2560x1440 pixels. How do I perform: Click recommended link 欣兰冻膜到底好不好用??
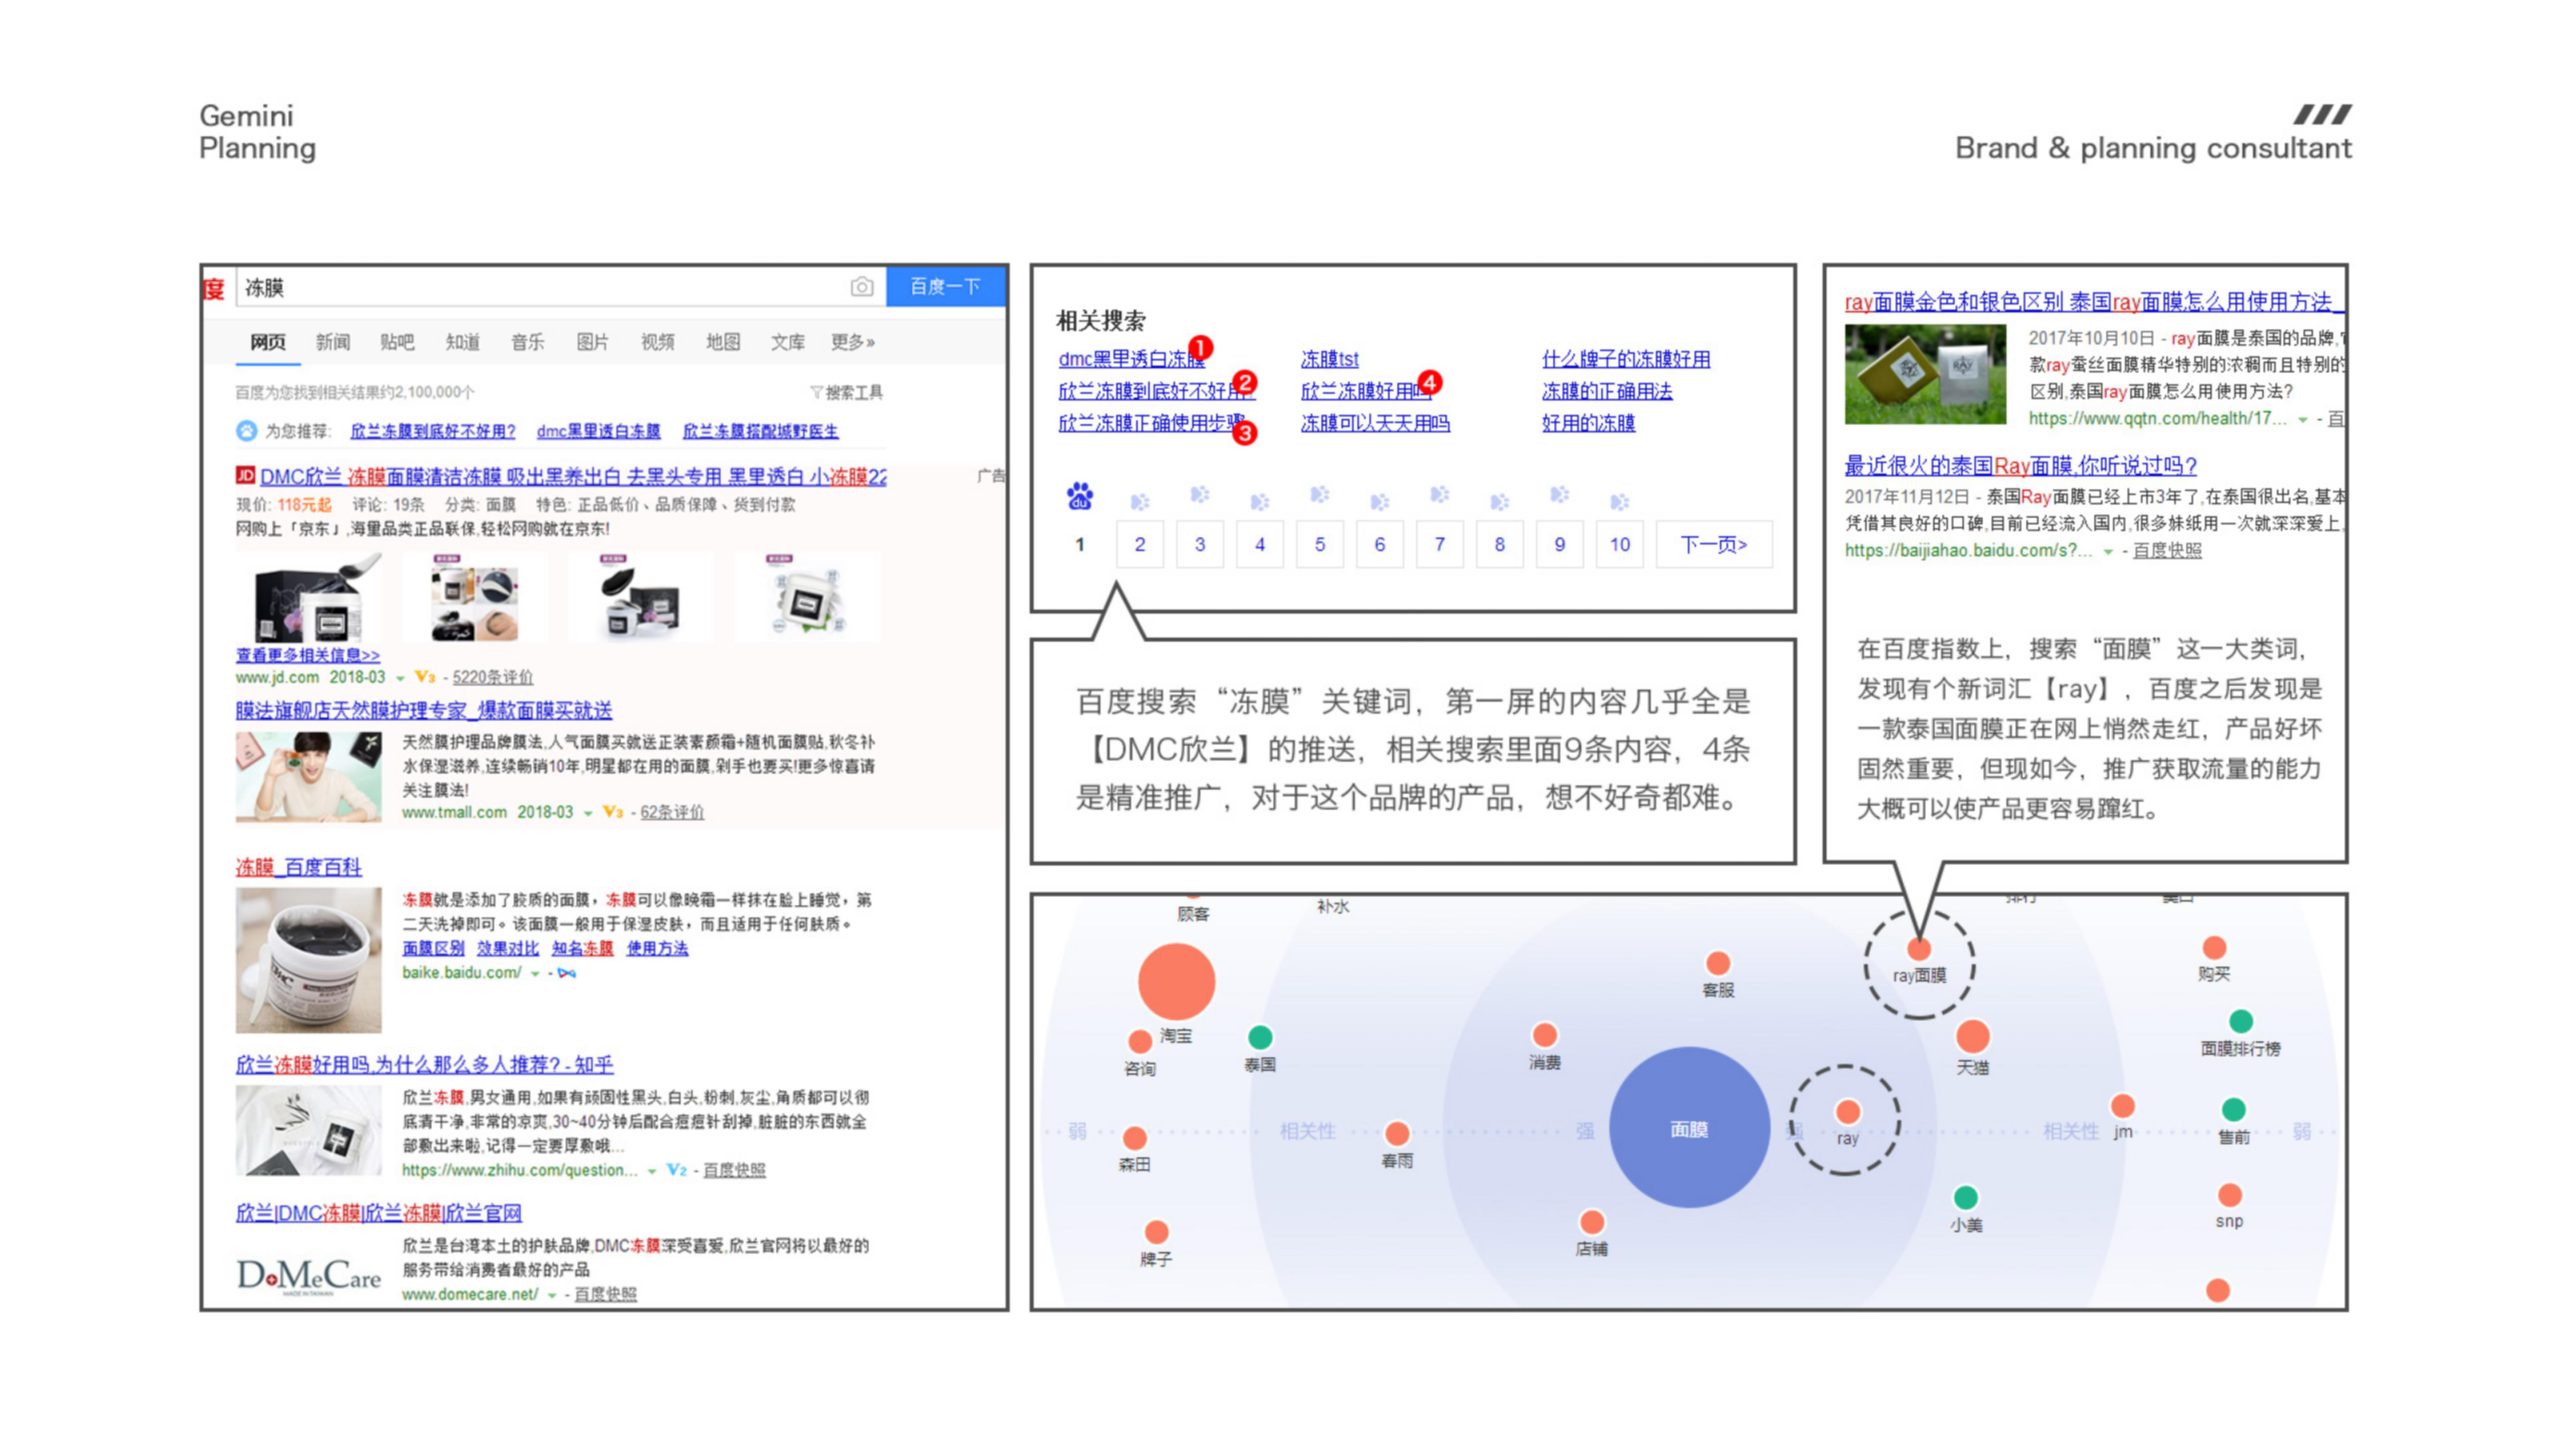(x=432, y=431)
